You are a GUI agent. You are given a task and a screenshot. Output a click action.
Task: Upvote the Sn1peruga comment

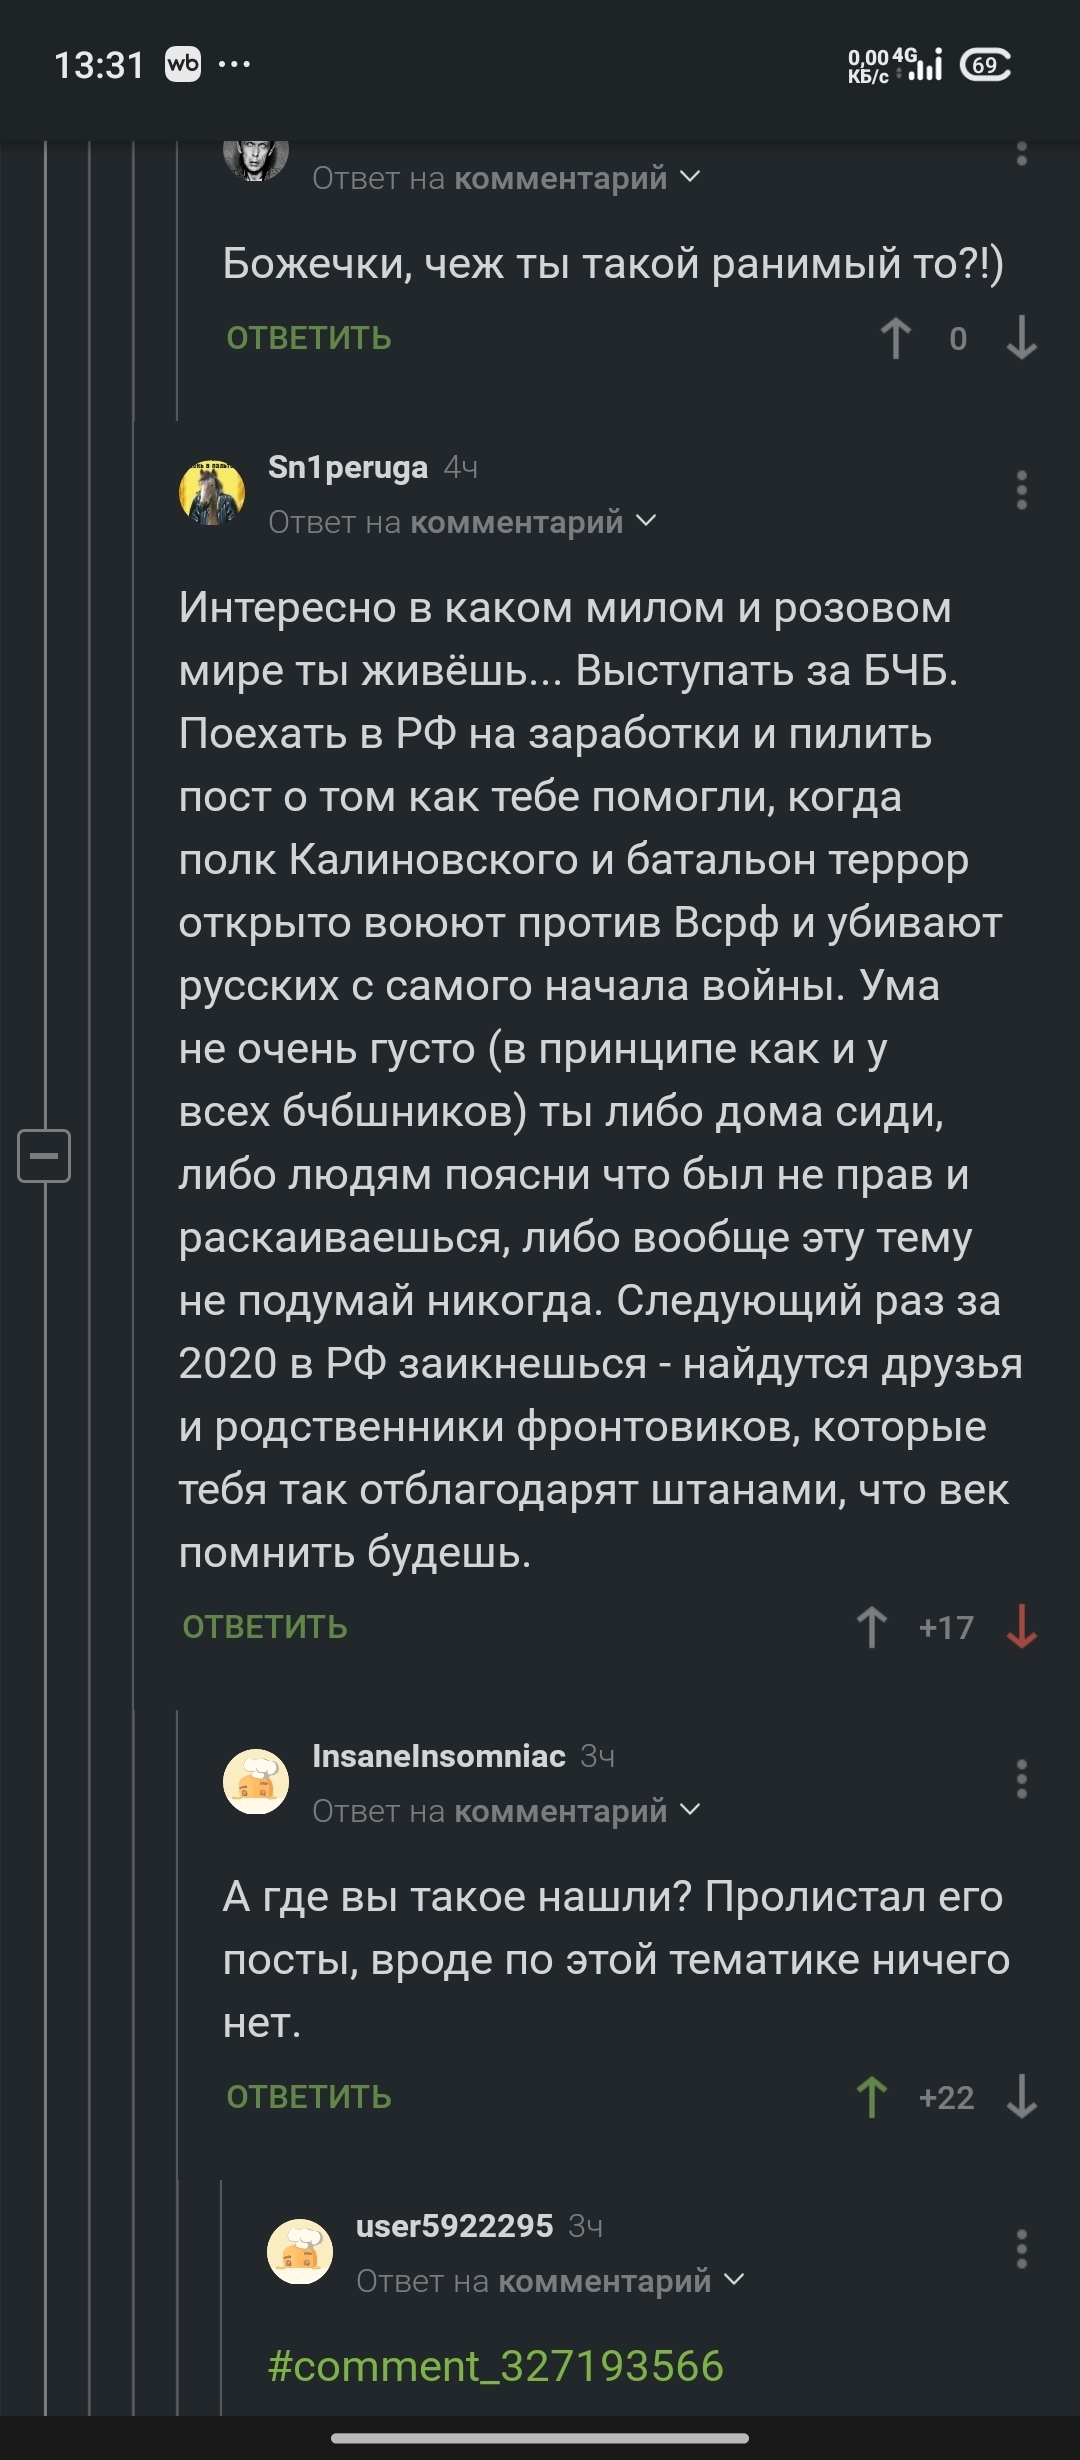click(x=872, y=1627)
